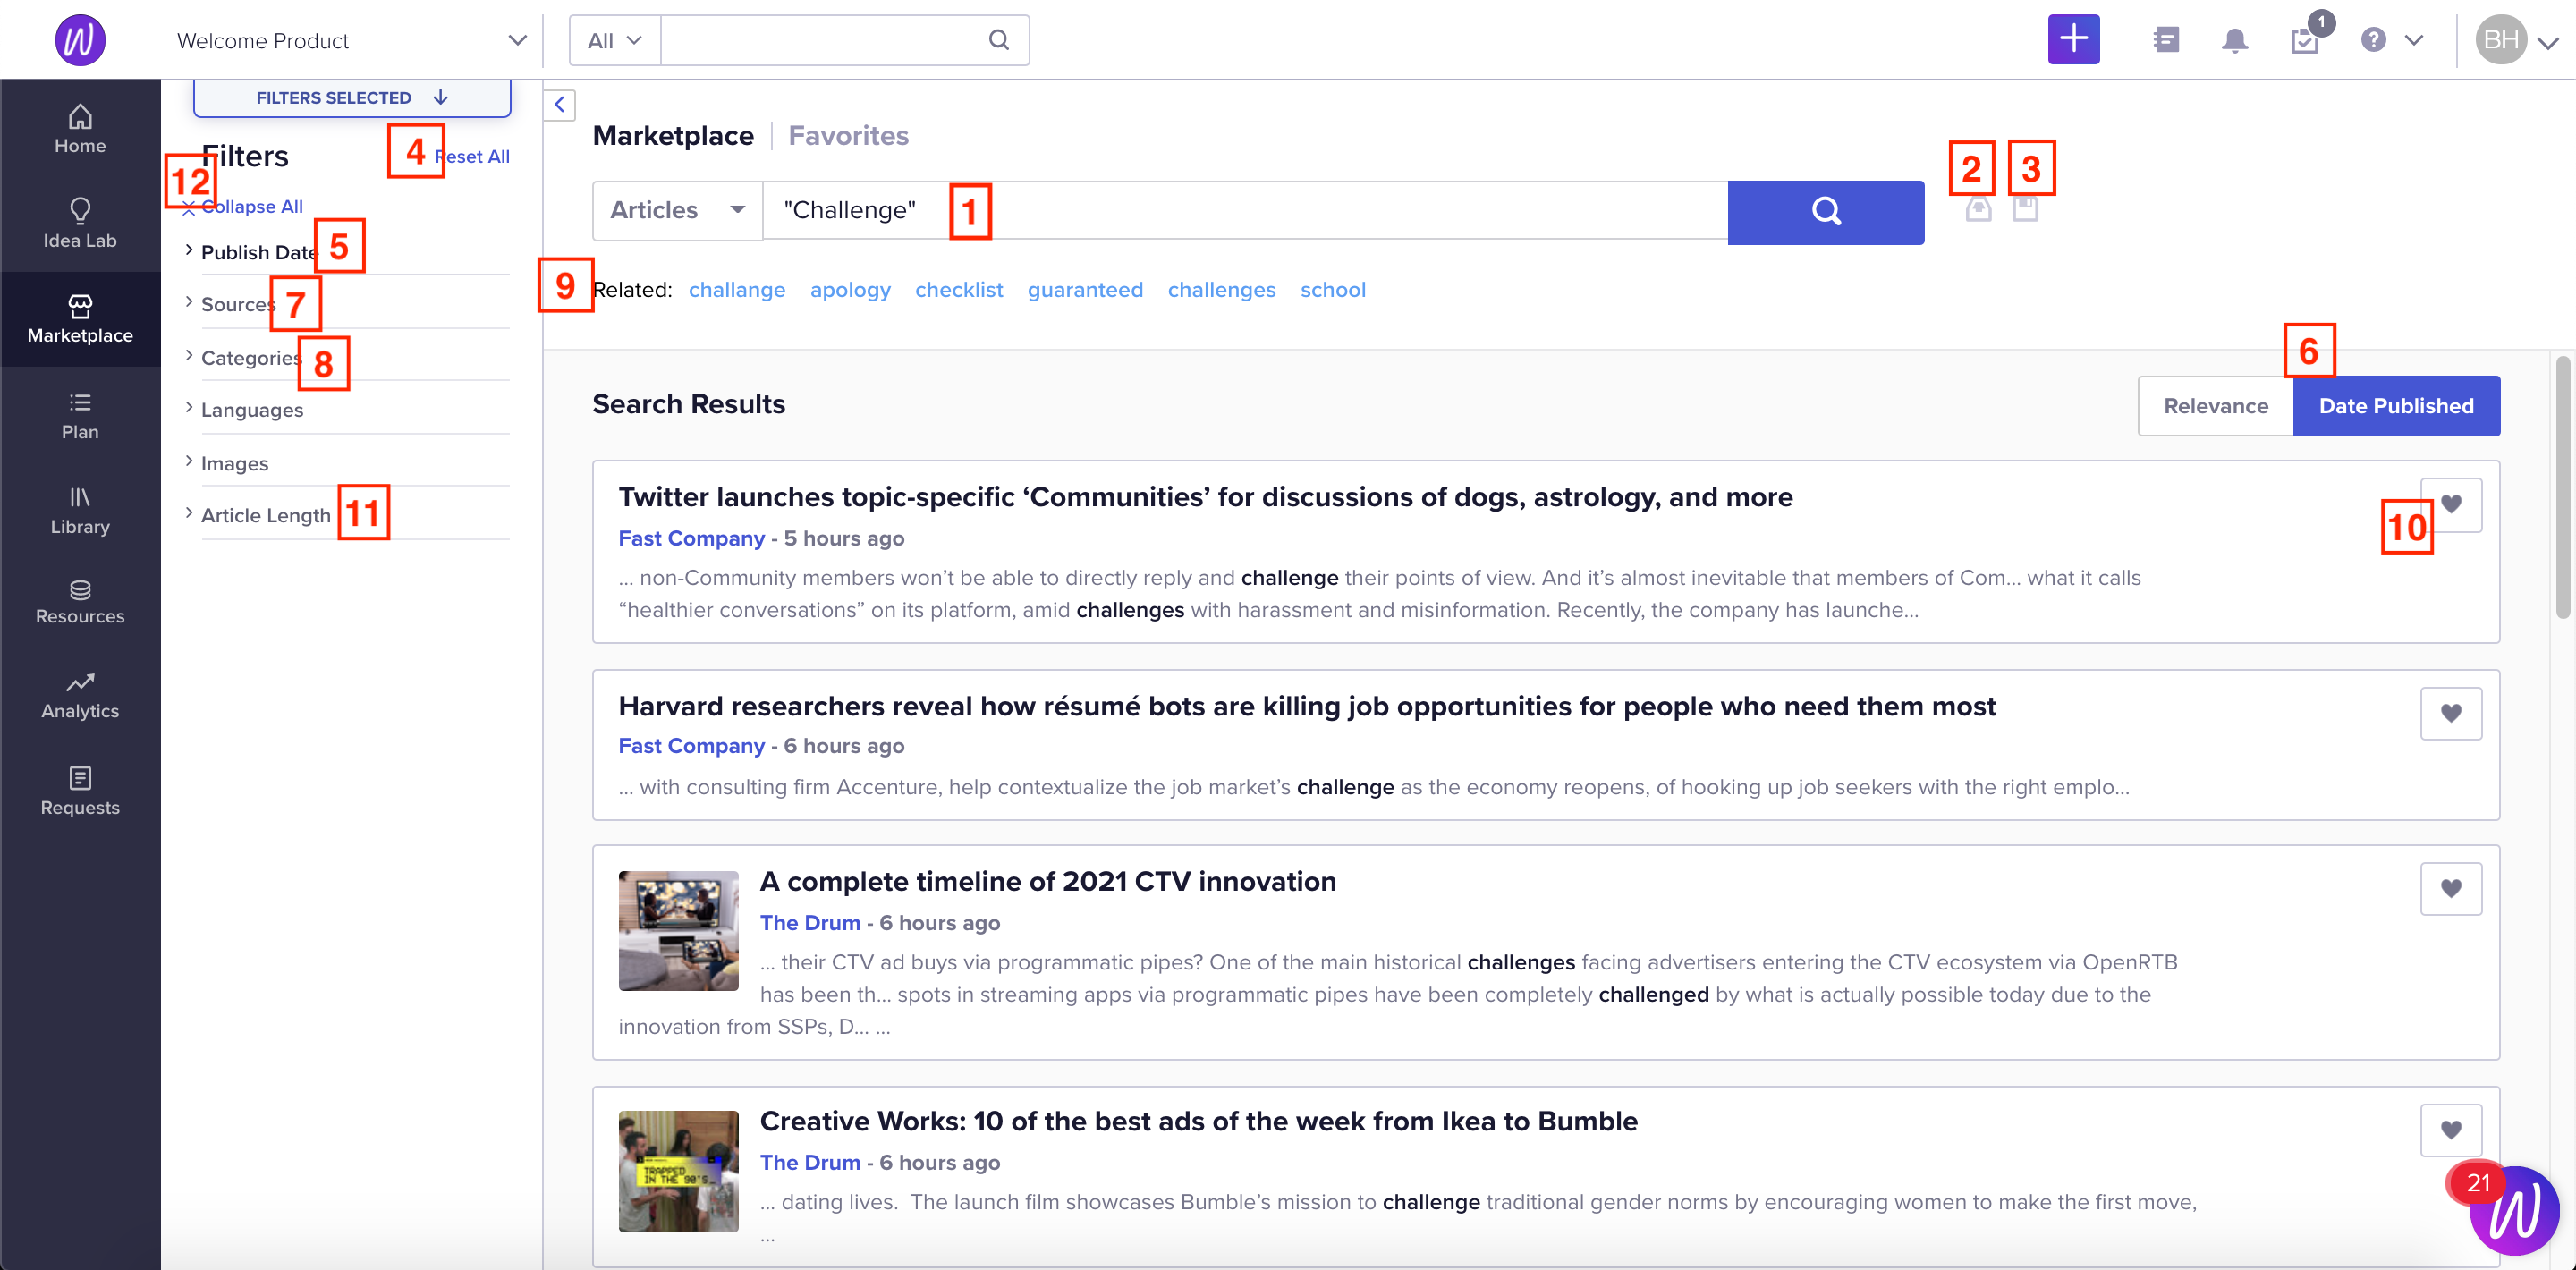Expand the Languages filter

[x=252, y=410]
